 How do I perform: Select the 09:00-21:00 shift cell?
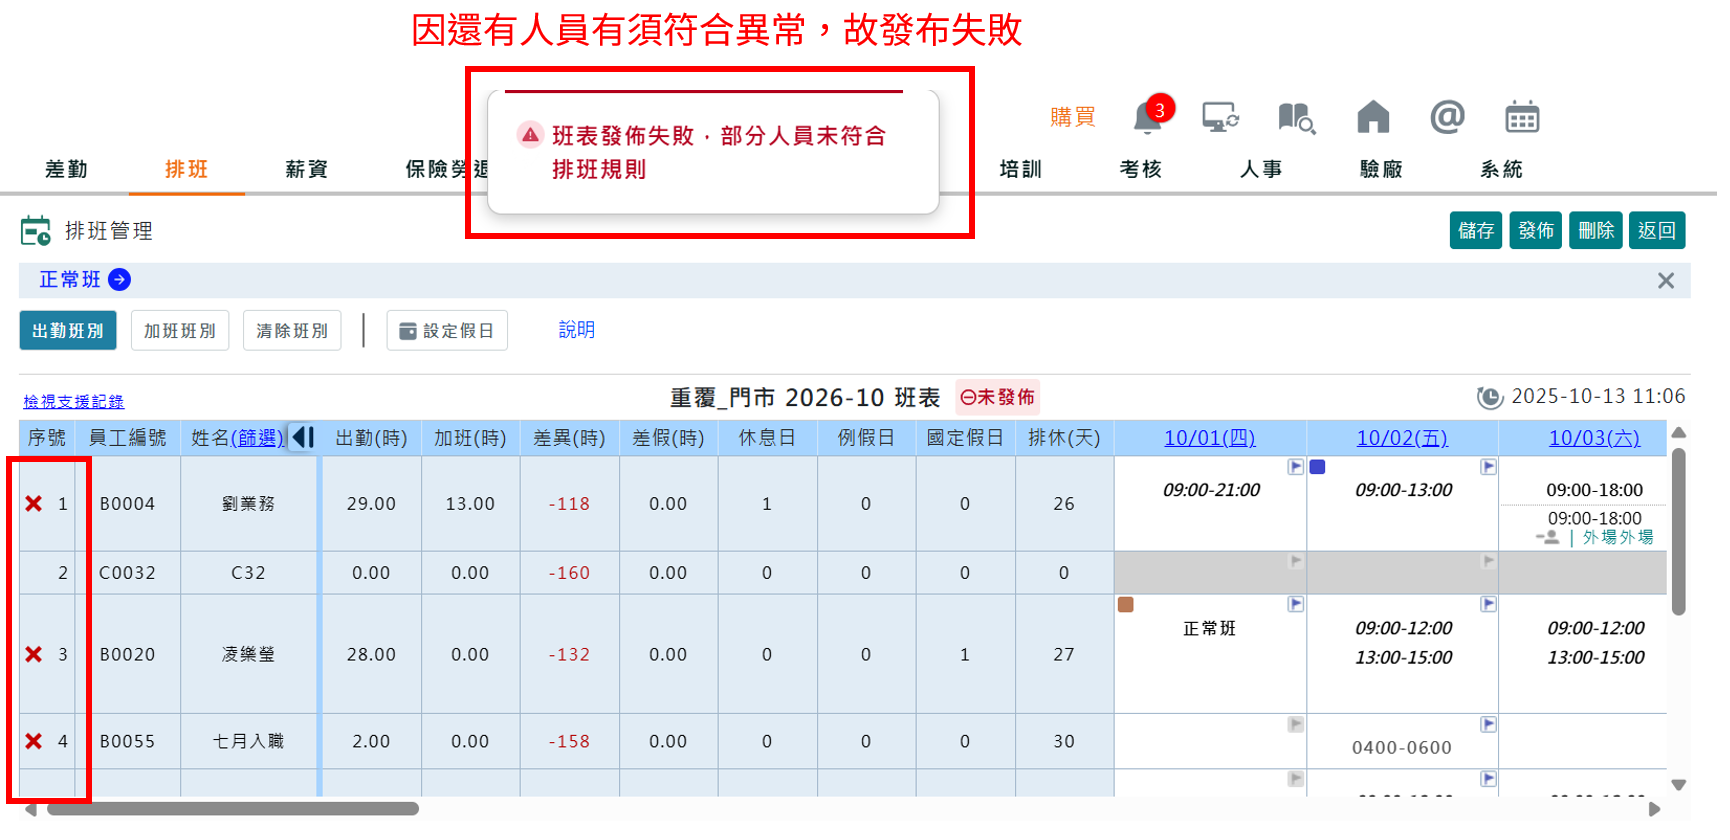pyautogui.click(x=1212, y=490)
